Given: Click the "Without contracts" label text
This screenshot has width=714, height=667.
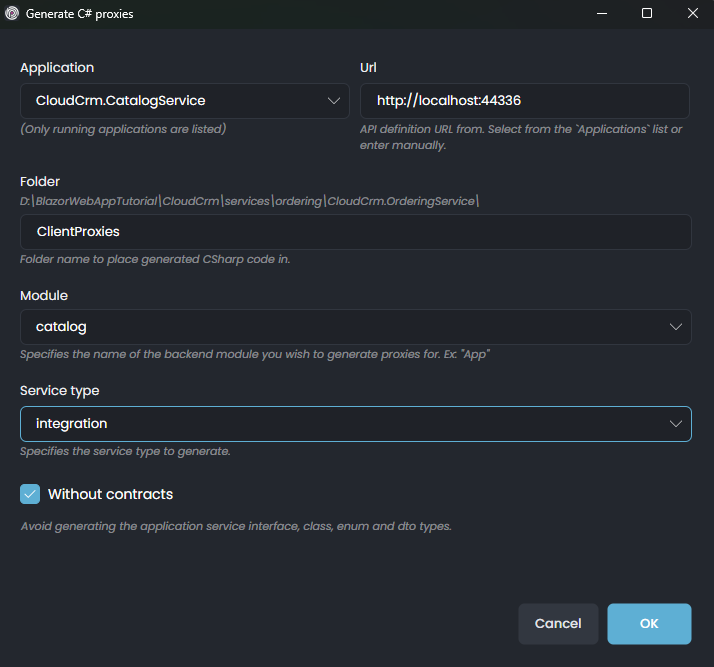Looking at the screenshot, I should tap(110, 494).
